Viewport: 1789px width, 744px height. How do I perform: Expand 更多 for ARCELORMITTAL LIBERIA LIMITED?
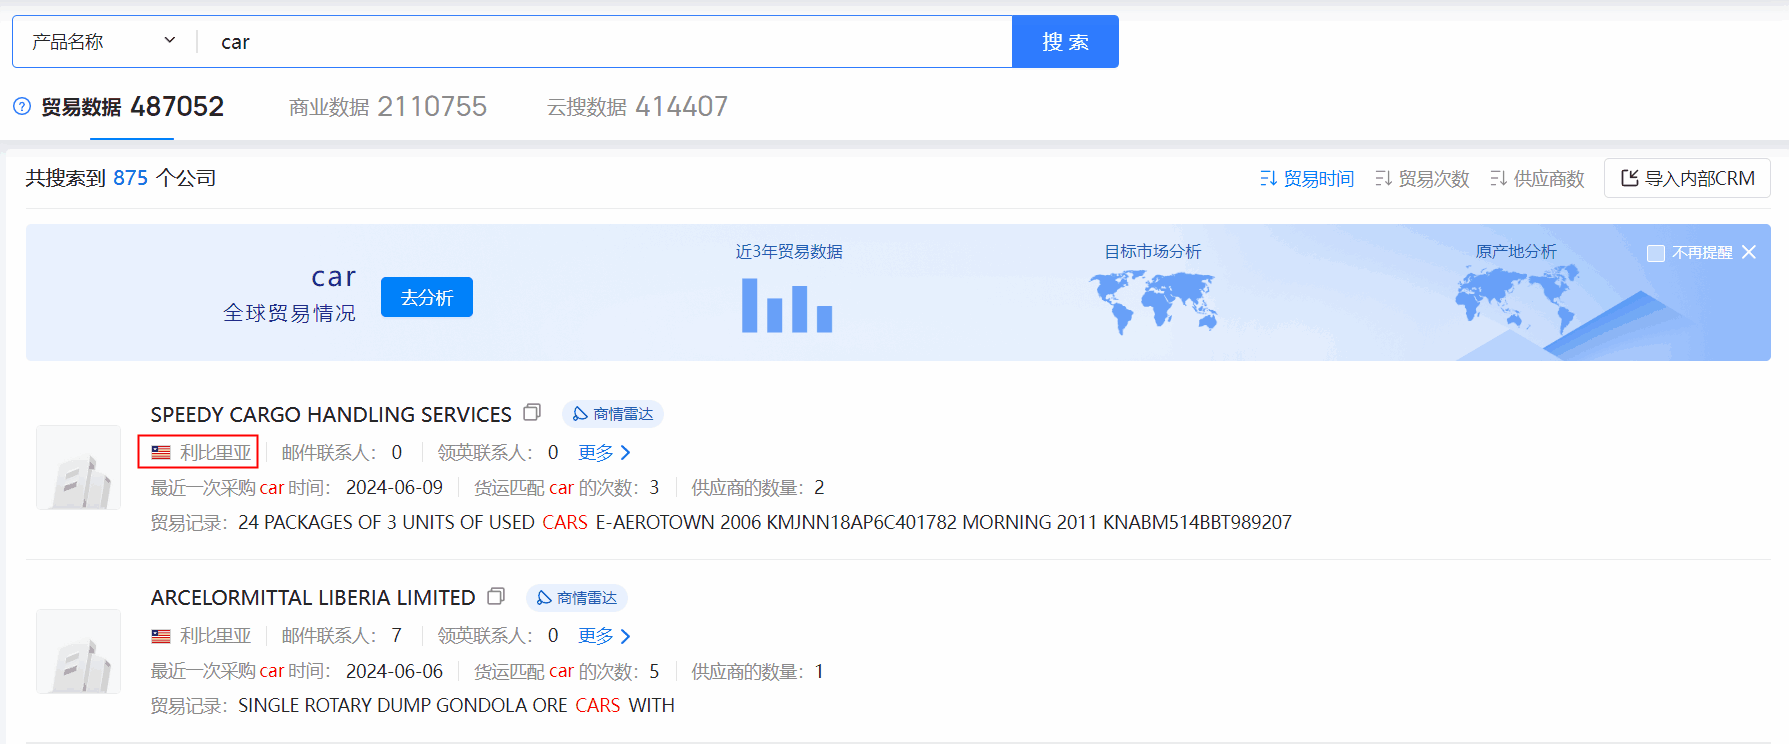[604, 636]
